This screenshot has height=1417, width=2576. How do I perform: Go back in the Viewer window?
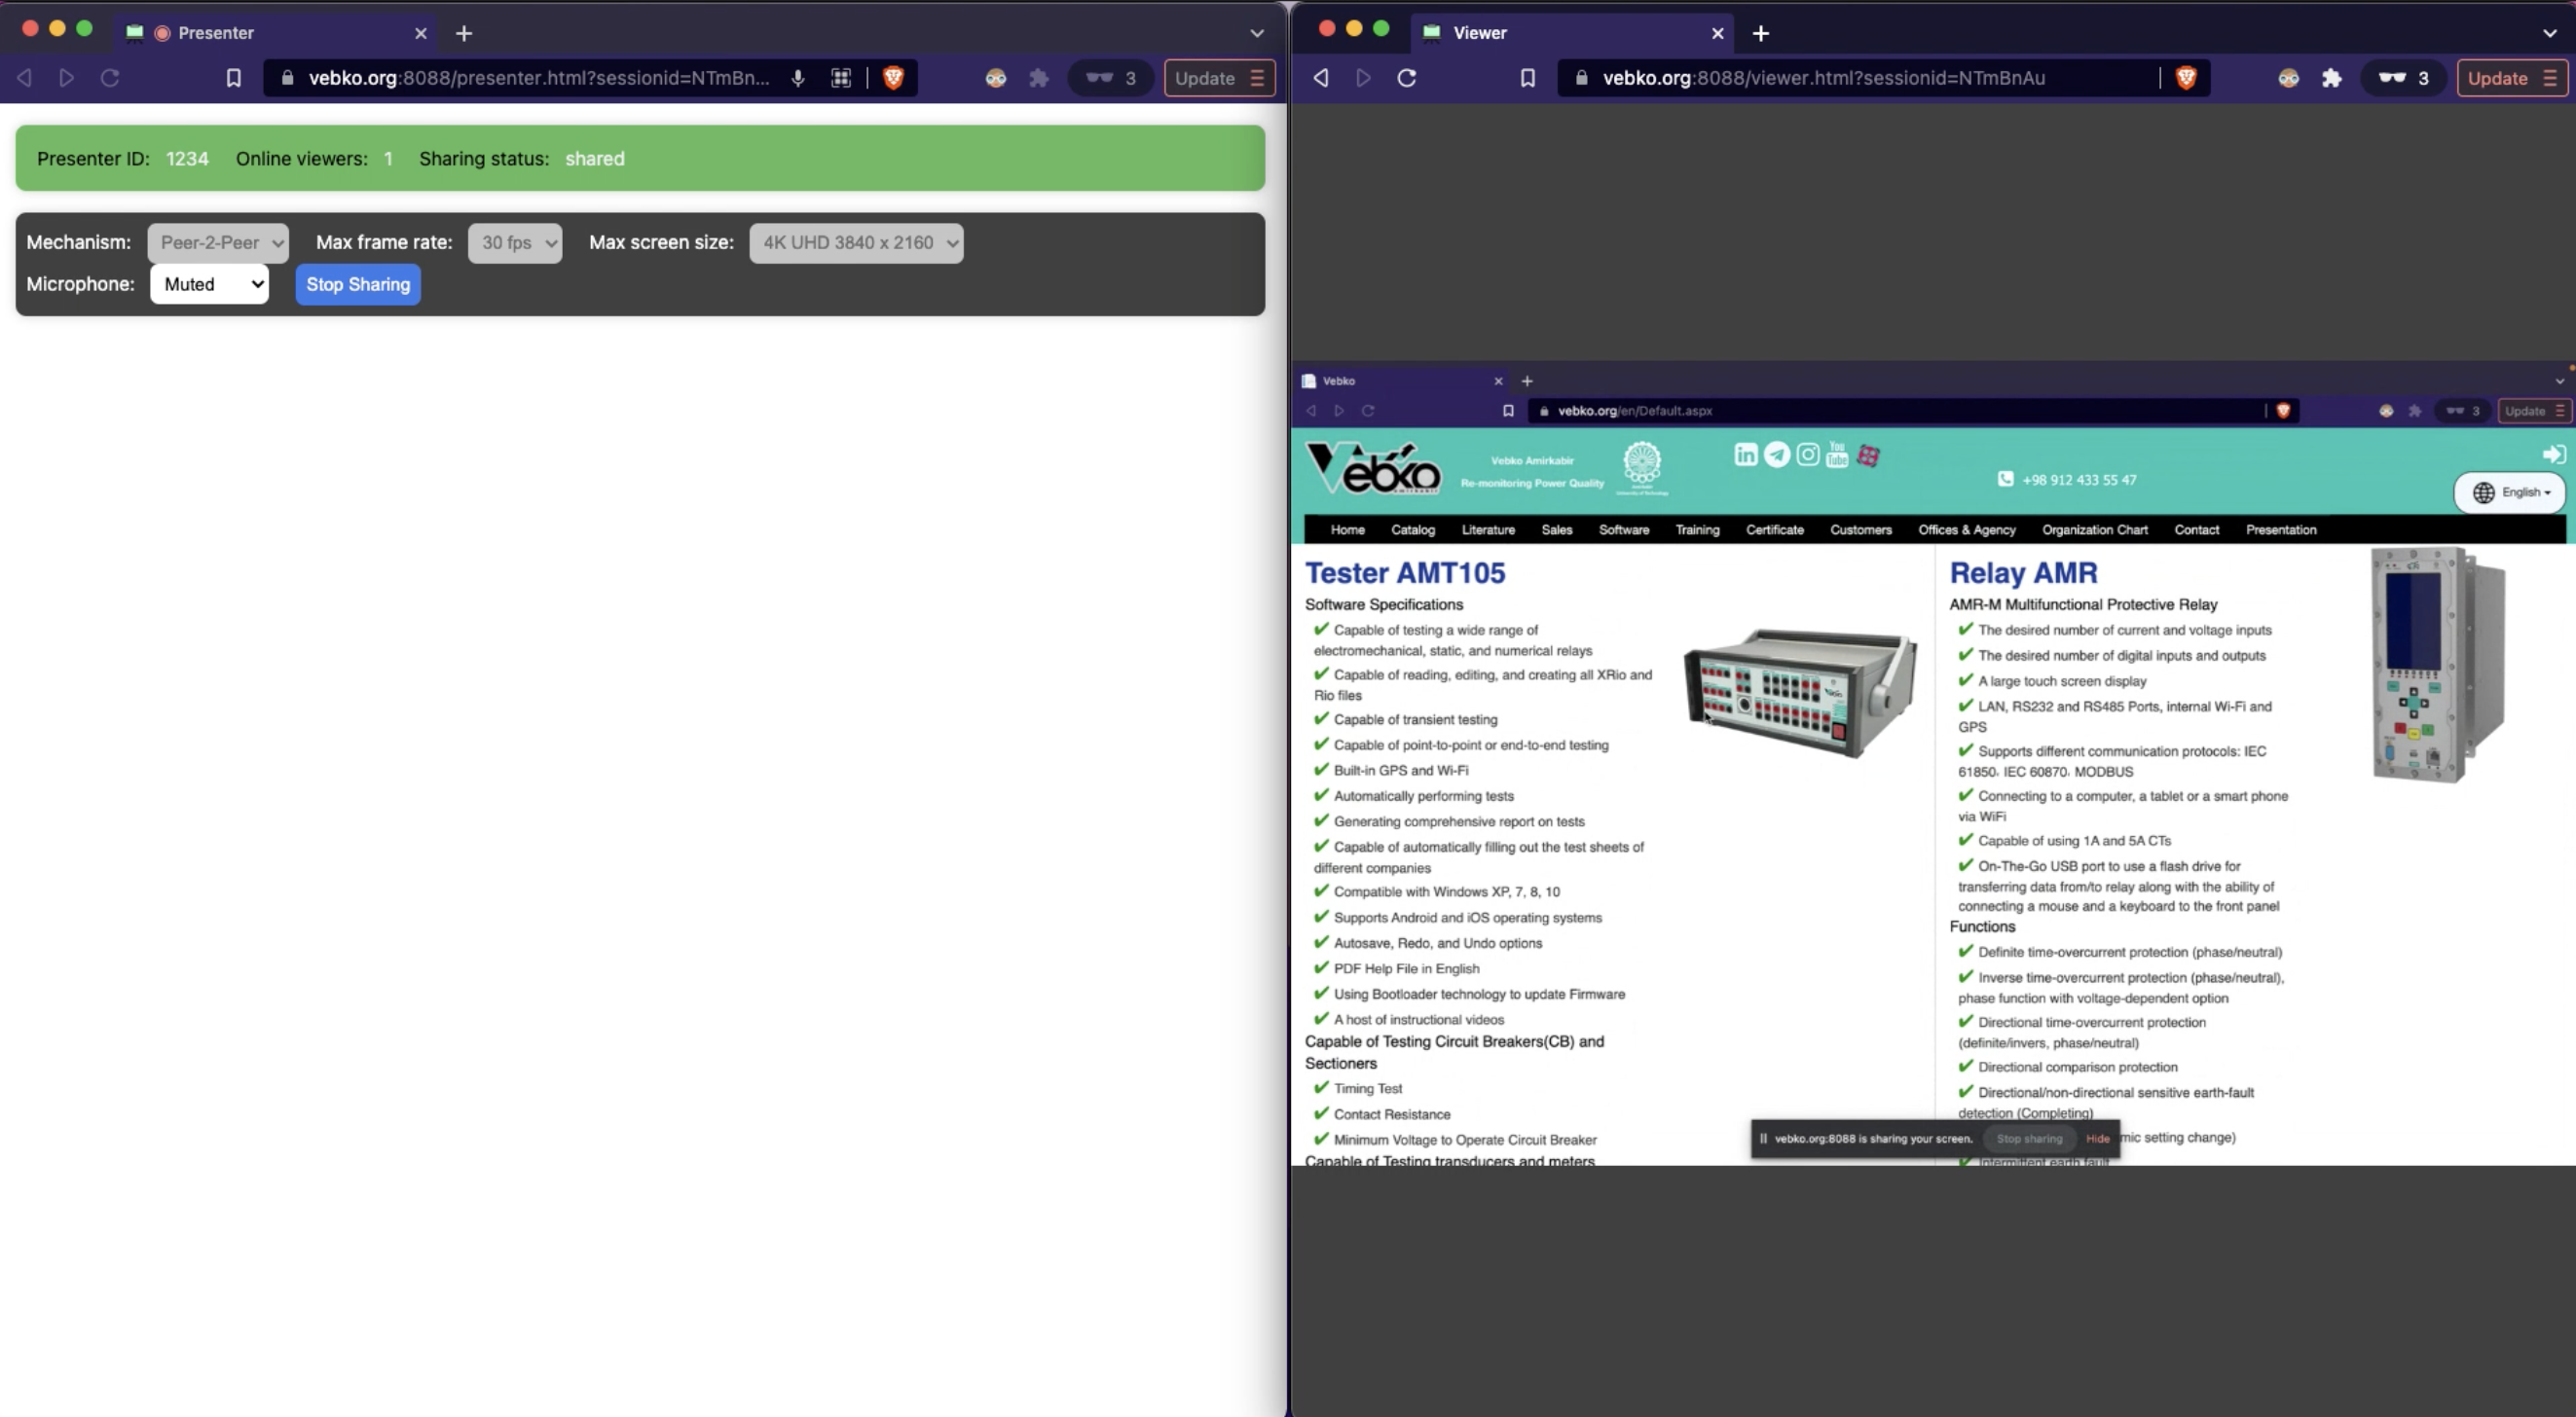(x=1320, y=78)
